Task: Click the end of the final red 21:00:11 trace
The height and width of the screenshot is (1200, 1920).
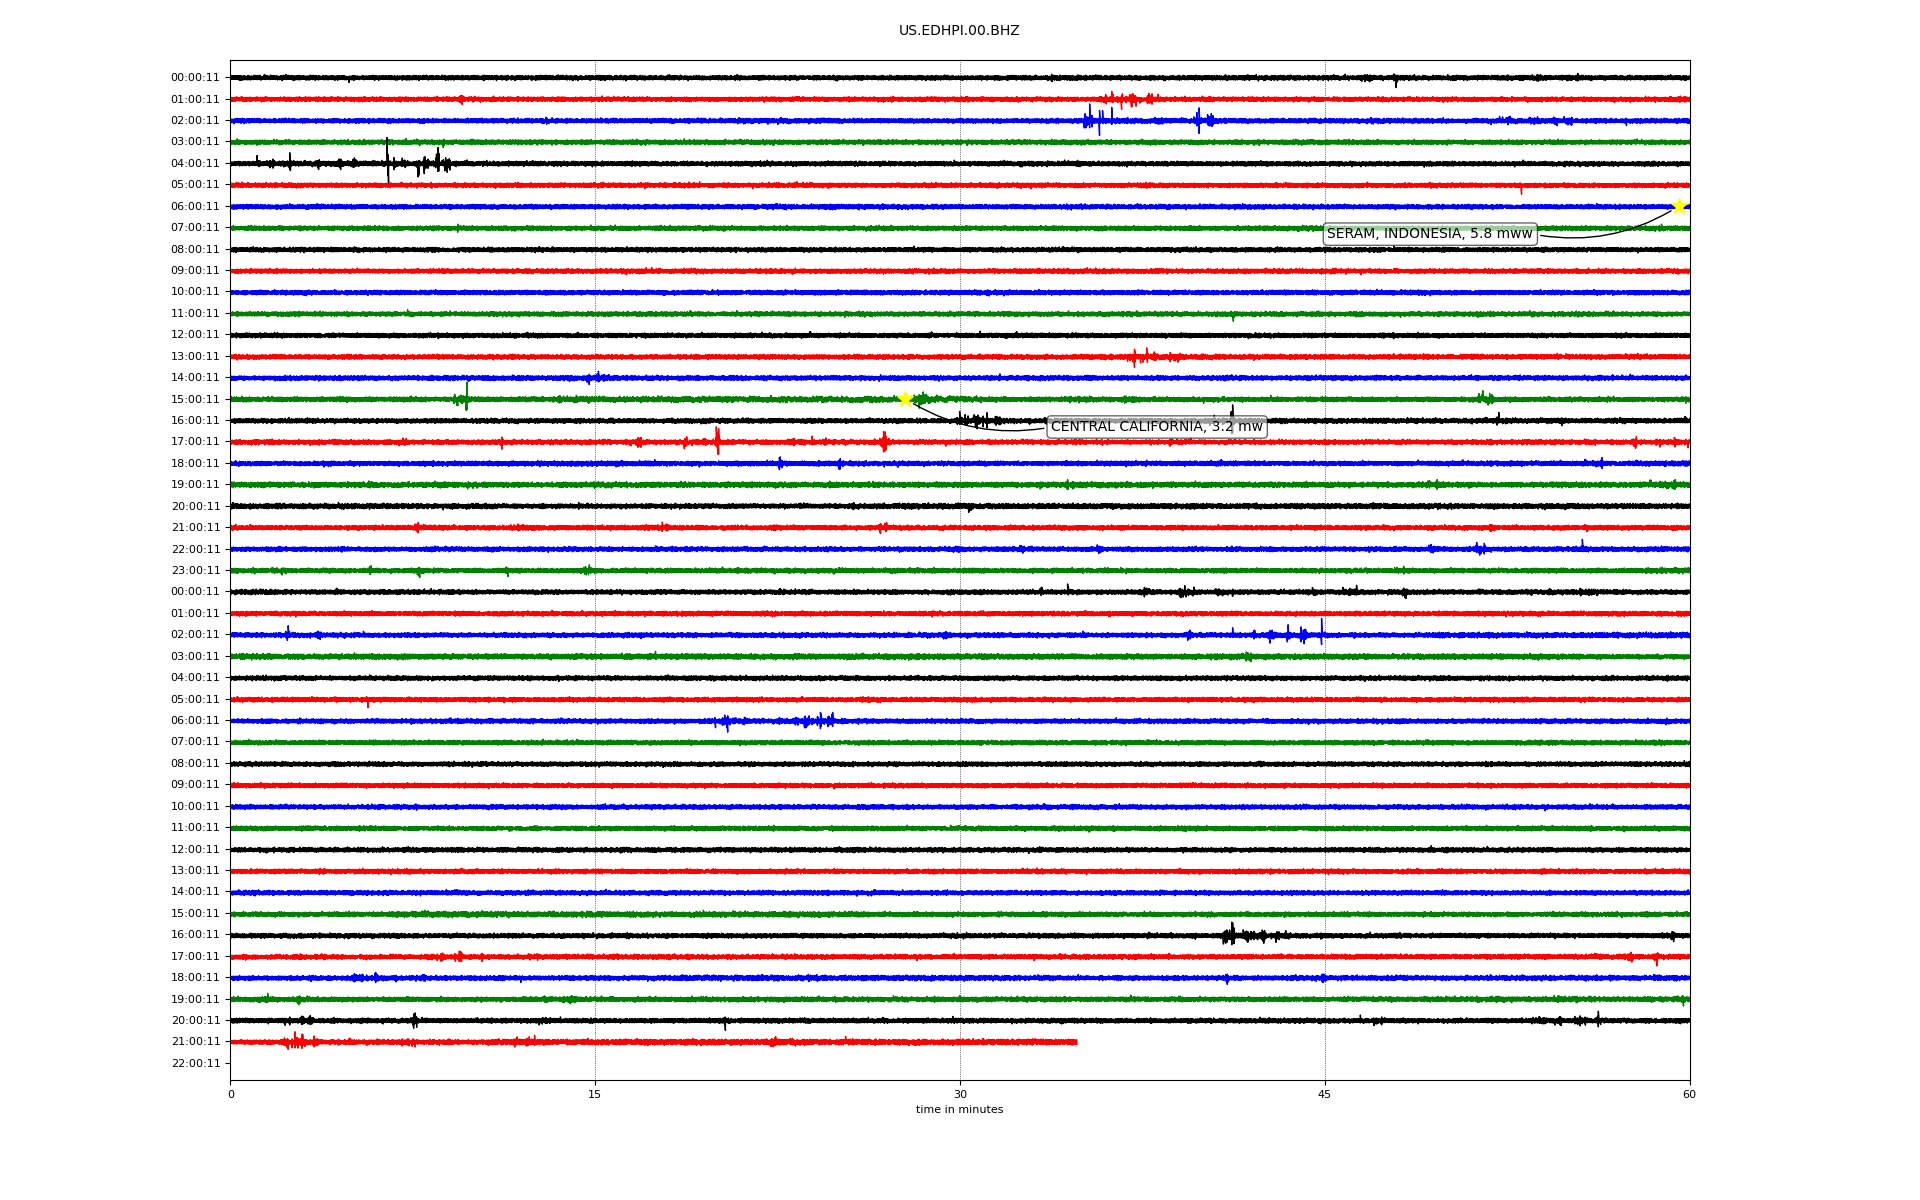Action: click(x=1076, y=1042)
